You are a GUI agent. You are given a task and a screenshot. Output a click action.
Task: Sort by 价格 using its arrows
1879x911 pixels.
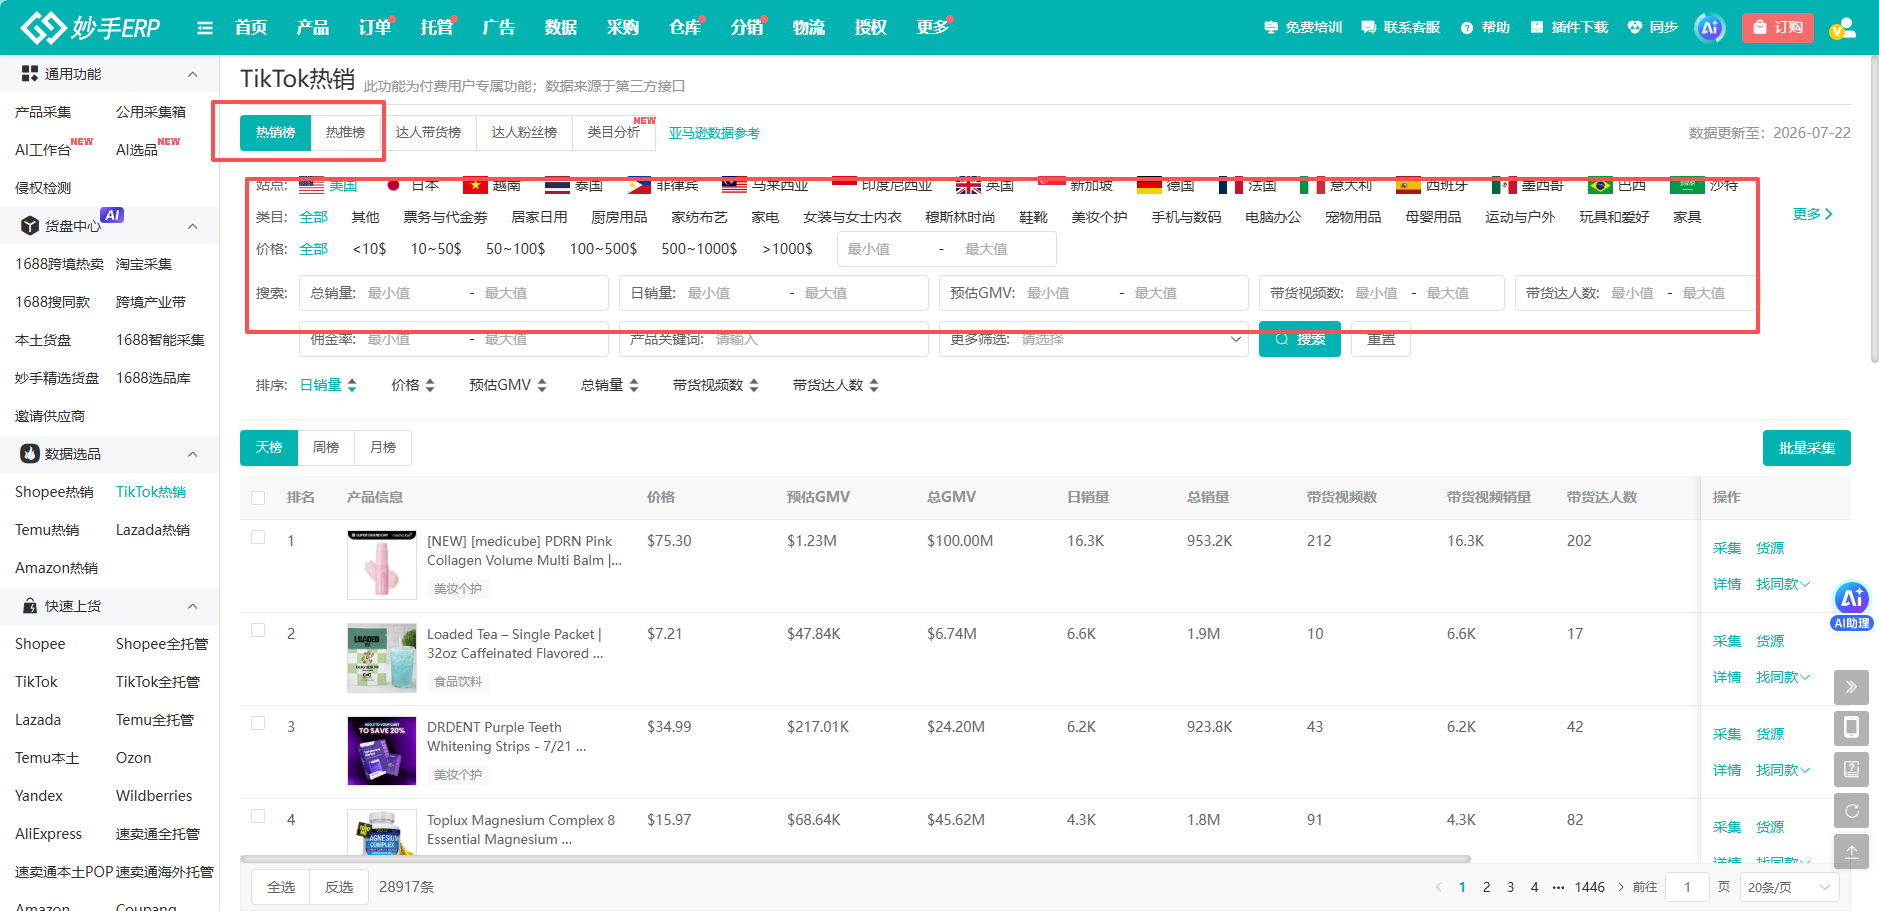click(x=430, y=385)
